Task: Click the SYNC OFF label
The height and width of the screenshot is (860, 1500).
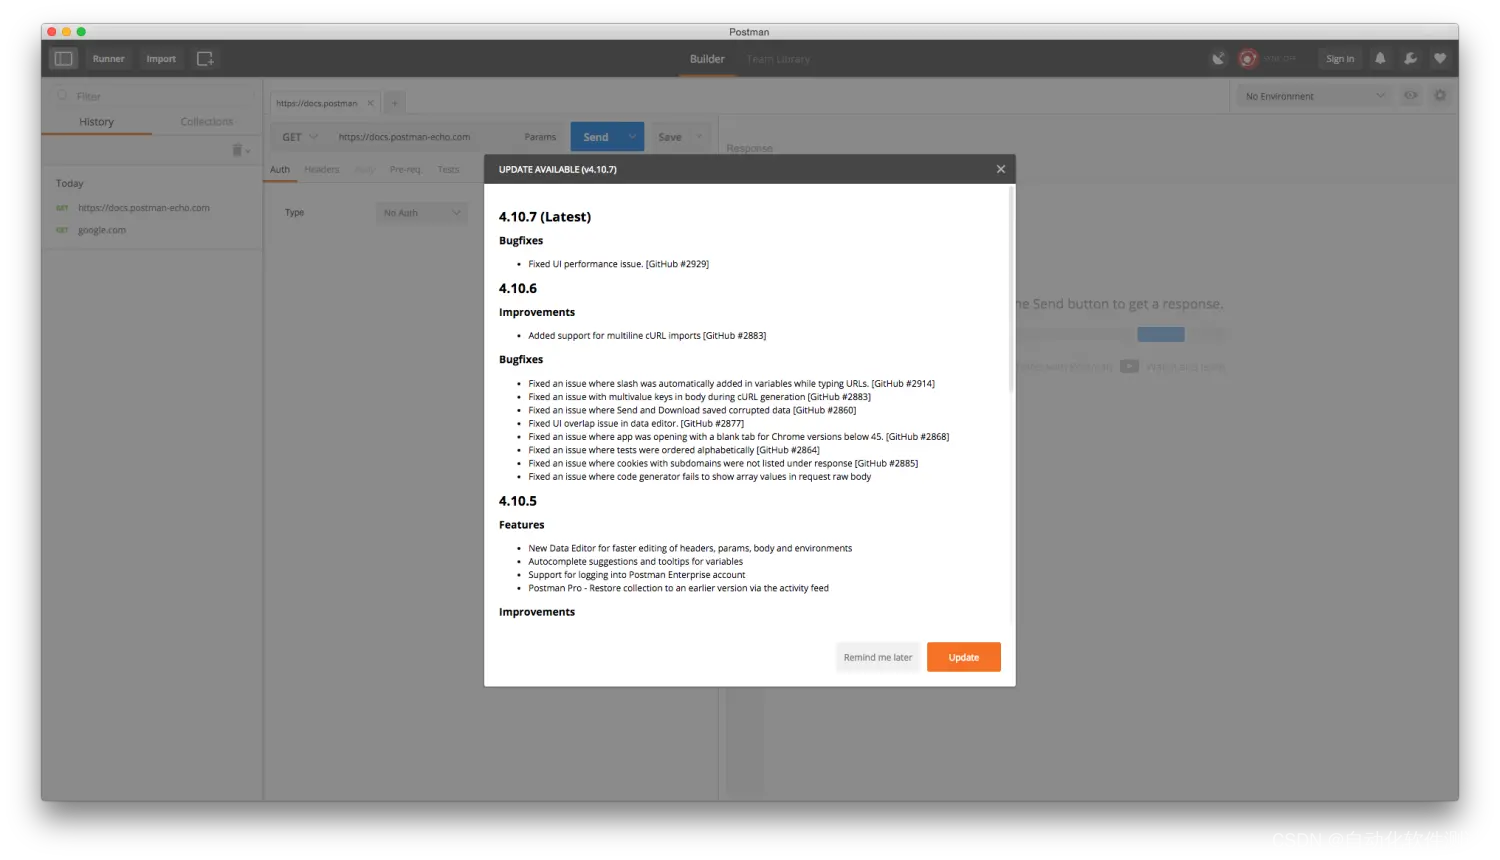Action: pos(1279,59)
